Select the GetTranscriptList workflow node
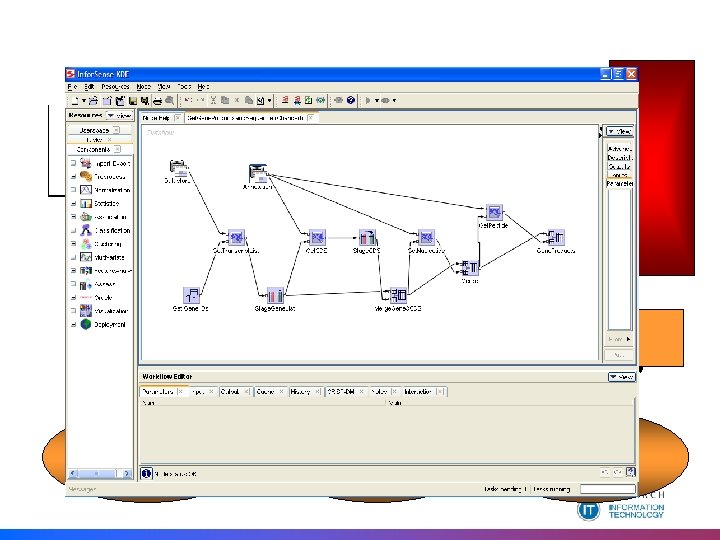This screenshot has height=540, width=720. (x=236, y=237)
